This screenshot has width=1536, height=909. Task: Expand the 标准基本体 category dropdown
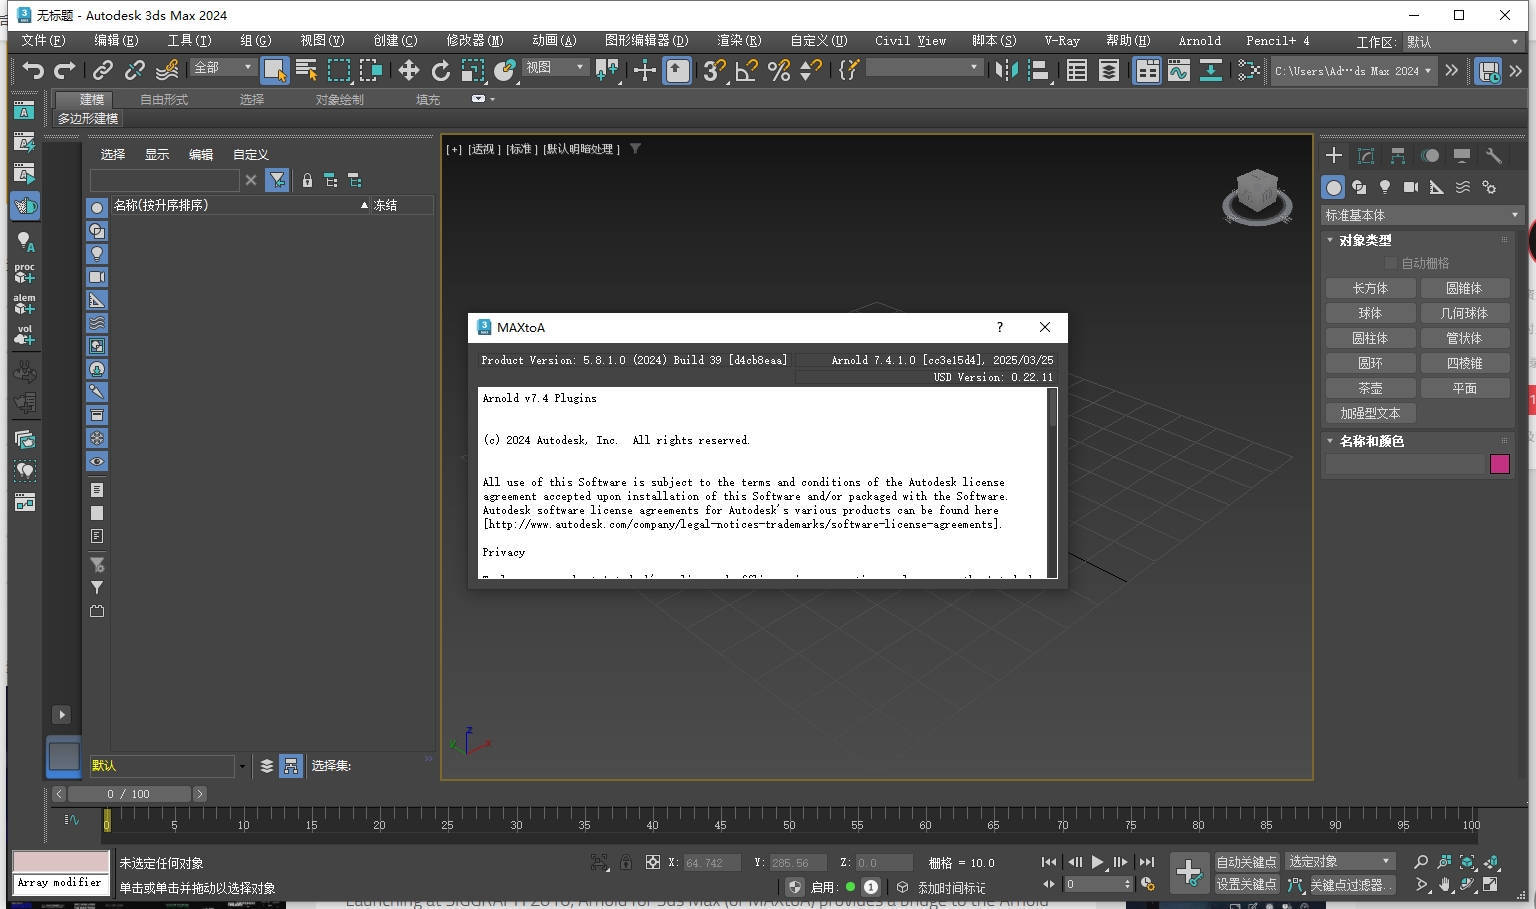(1421, 215)
